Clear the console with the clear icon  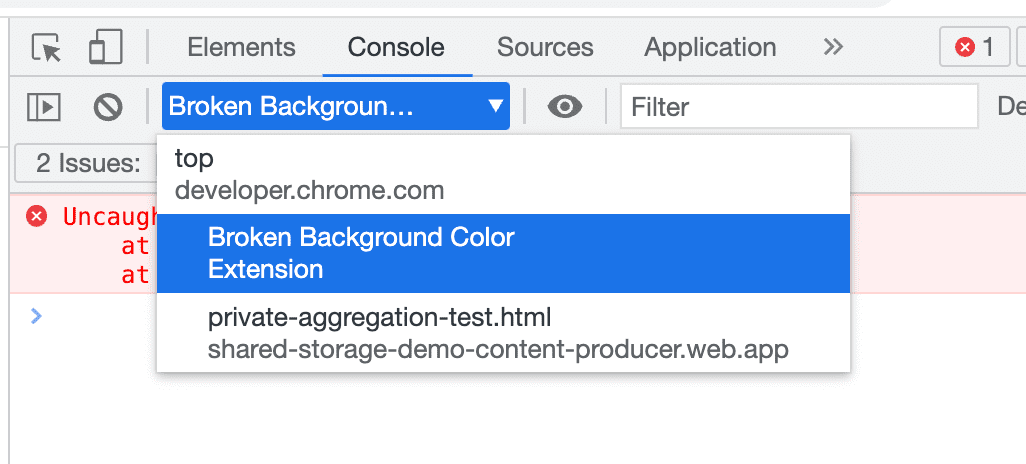coord(108,107)
